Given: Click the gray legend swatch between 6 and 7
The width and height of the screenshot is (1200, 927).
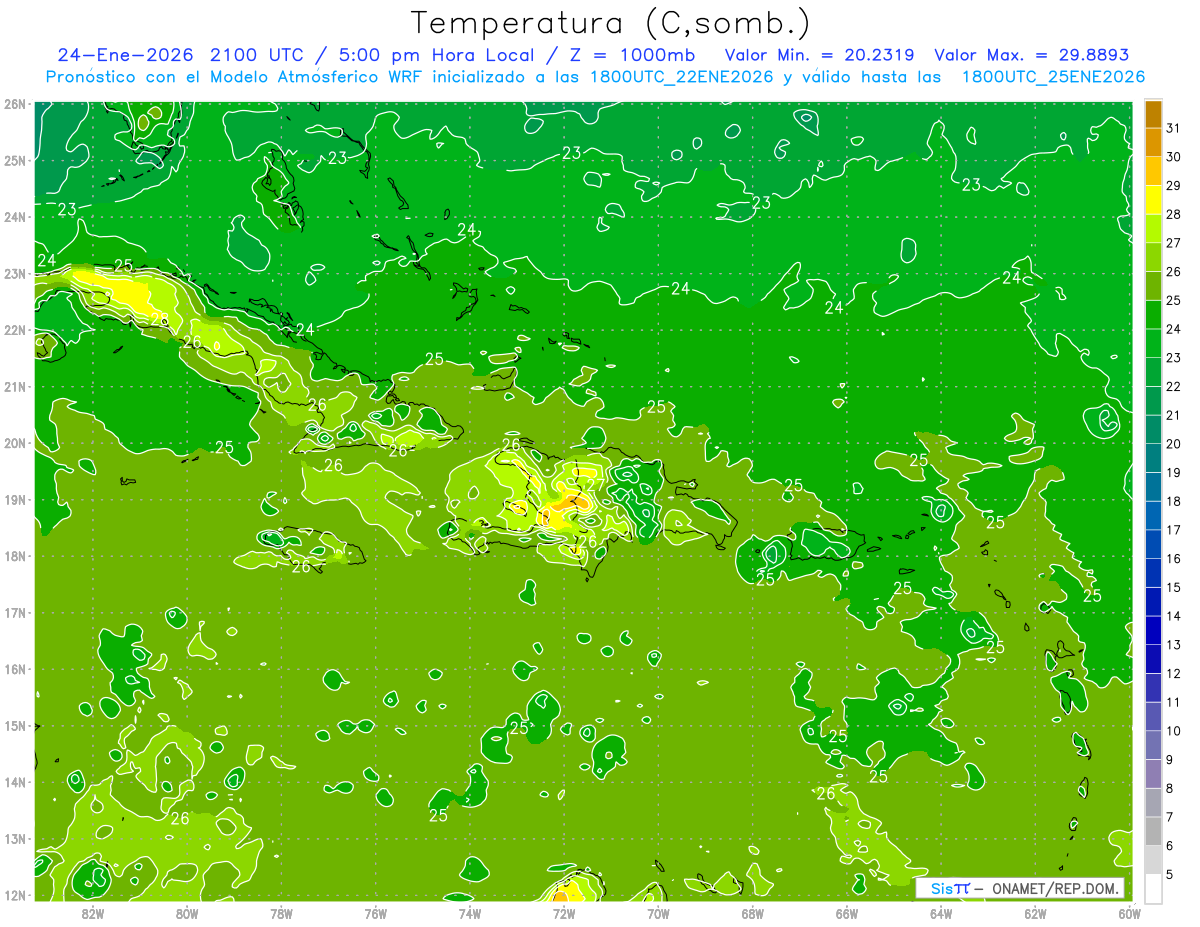Looking at the screenshot, I should tap(1153, 831).
